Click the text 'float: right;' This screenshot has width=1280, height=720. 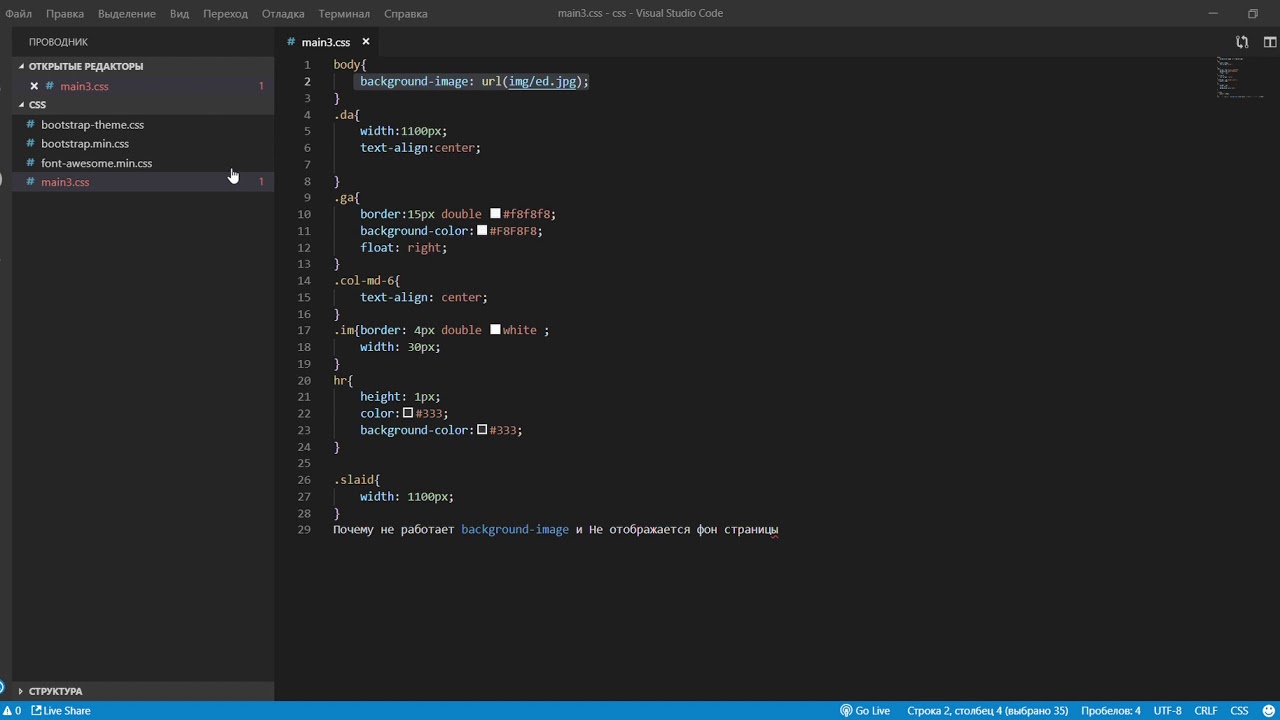click(x=404, y=248)
